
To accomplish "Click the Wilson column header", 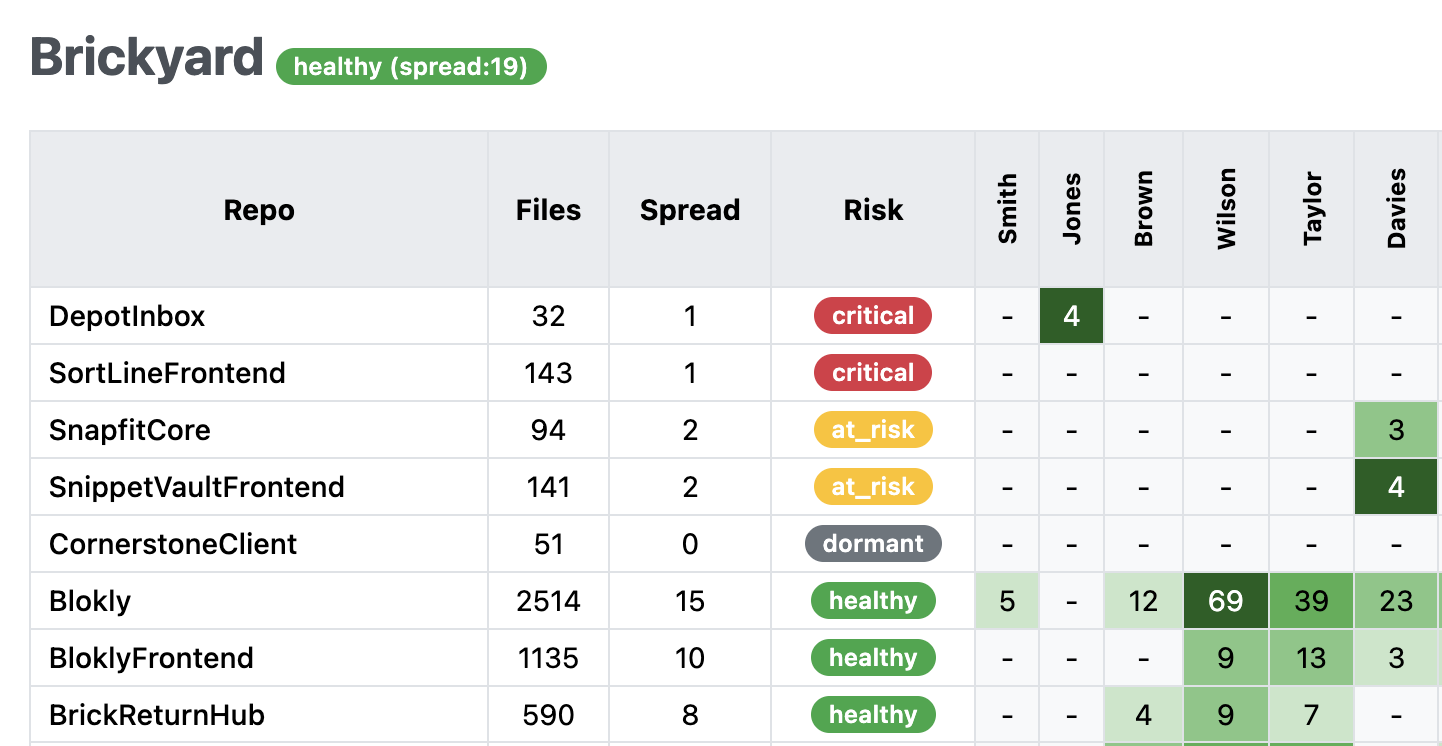I will click(x=1226, y=209).
